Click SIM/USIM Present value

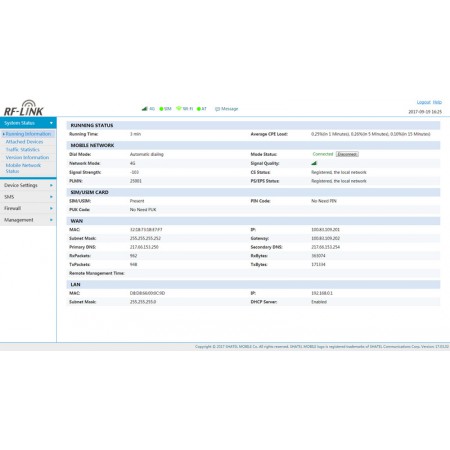tap(137, 201)
